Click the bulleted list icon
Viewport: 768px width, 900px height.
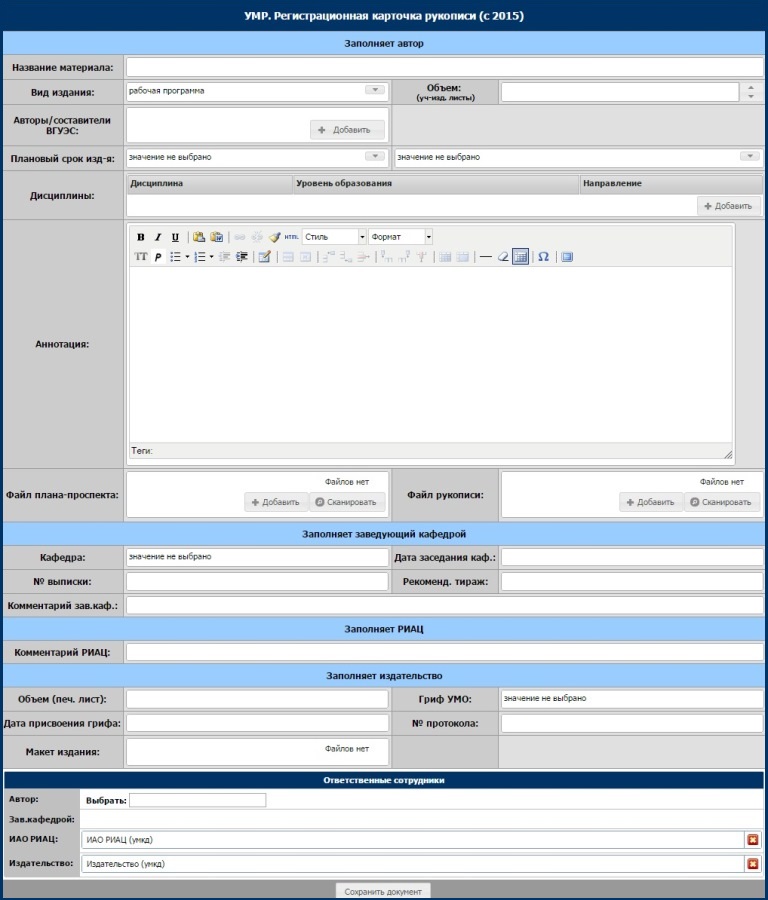(175, 257)
